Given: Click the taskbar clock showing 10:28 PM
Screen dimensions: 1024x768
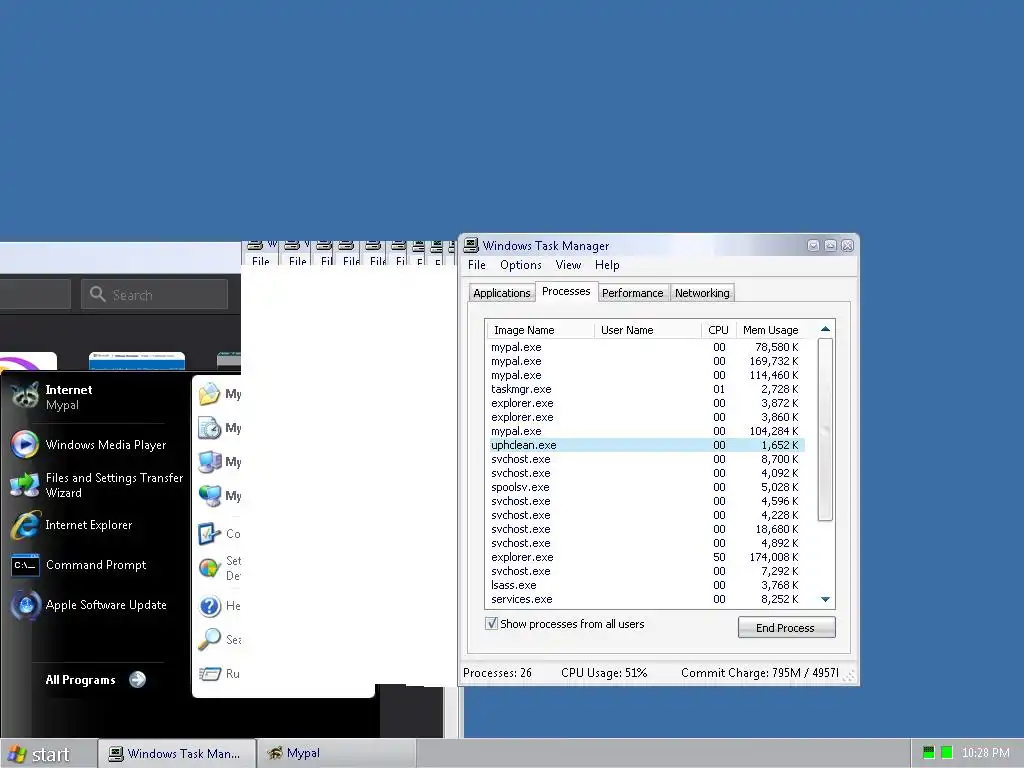Looking at the screenshot, I should 985,753.
